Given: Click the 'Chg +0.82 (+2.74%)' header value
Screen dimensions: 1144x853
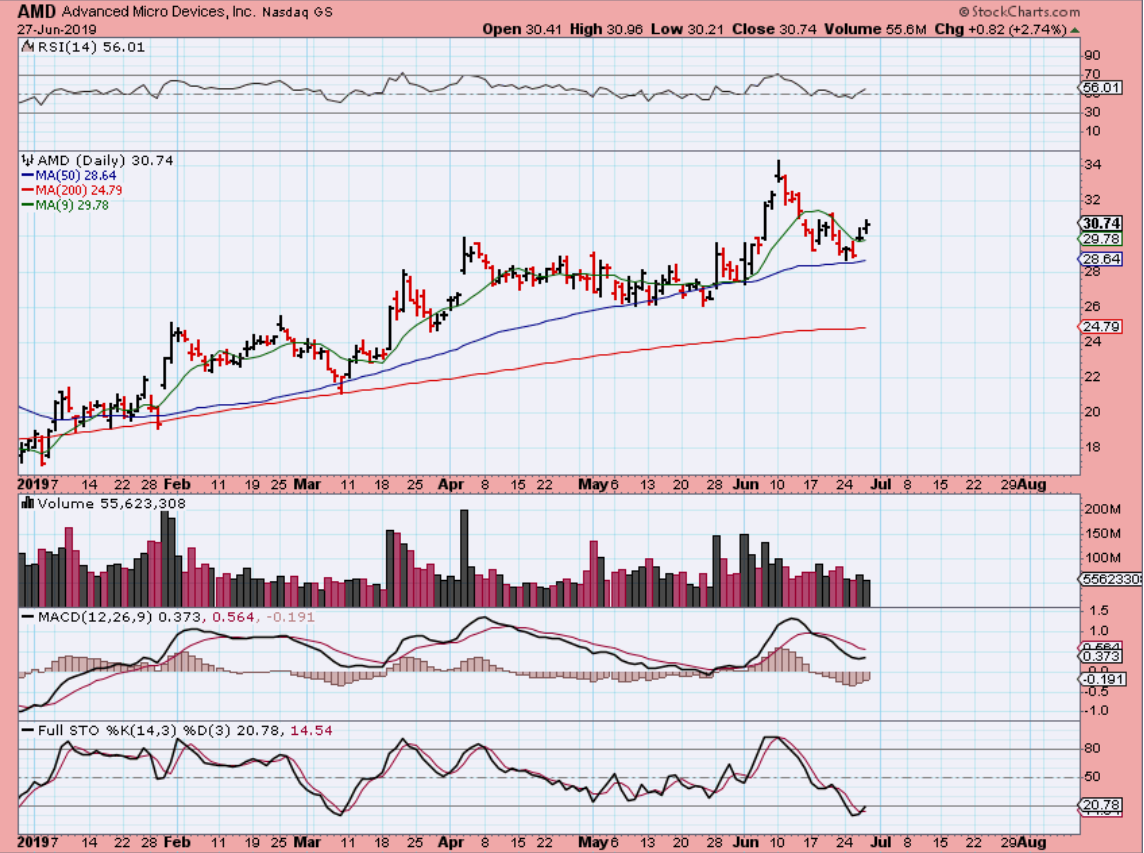Looking at the screenshot, I should (x=1000, y=29).
